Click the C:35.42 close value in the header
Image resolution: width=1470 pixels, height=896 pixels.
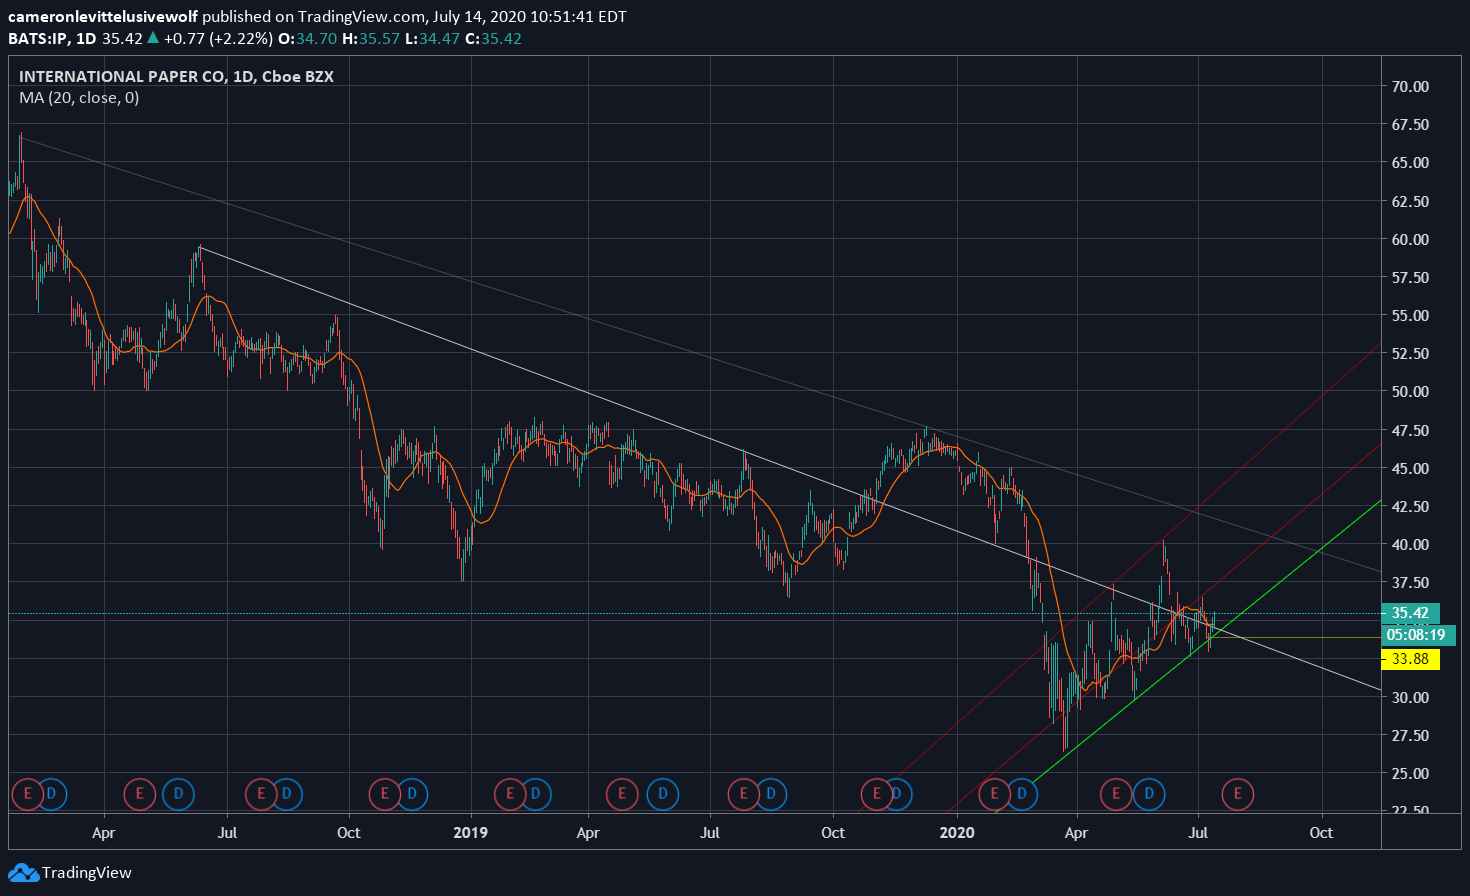(x=494, y=39)
